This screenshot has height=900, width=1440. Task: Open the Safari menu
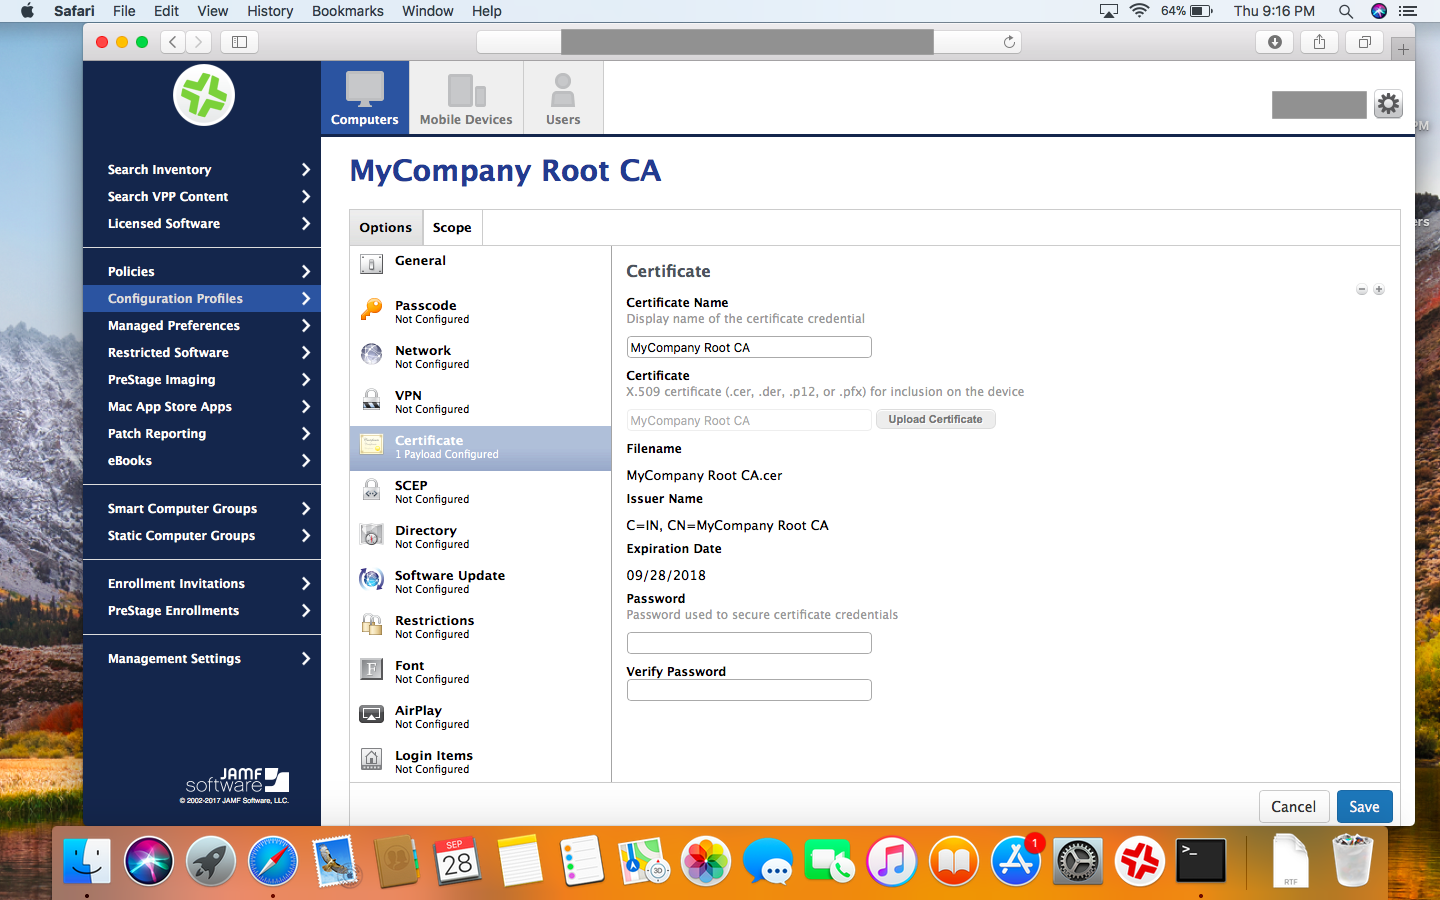[74, 11]
